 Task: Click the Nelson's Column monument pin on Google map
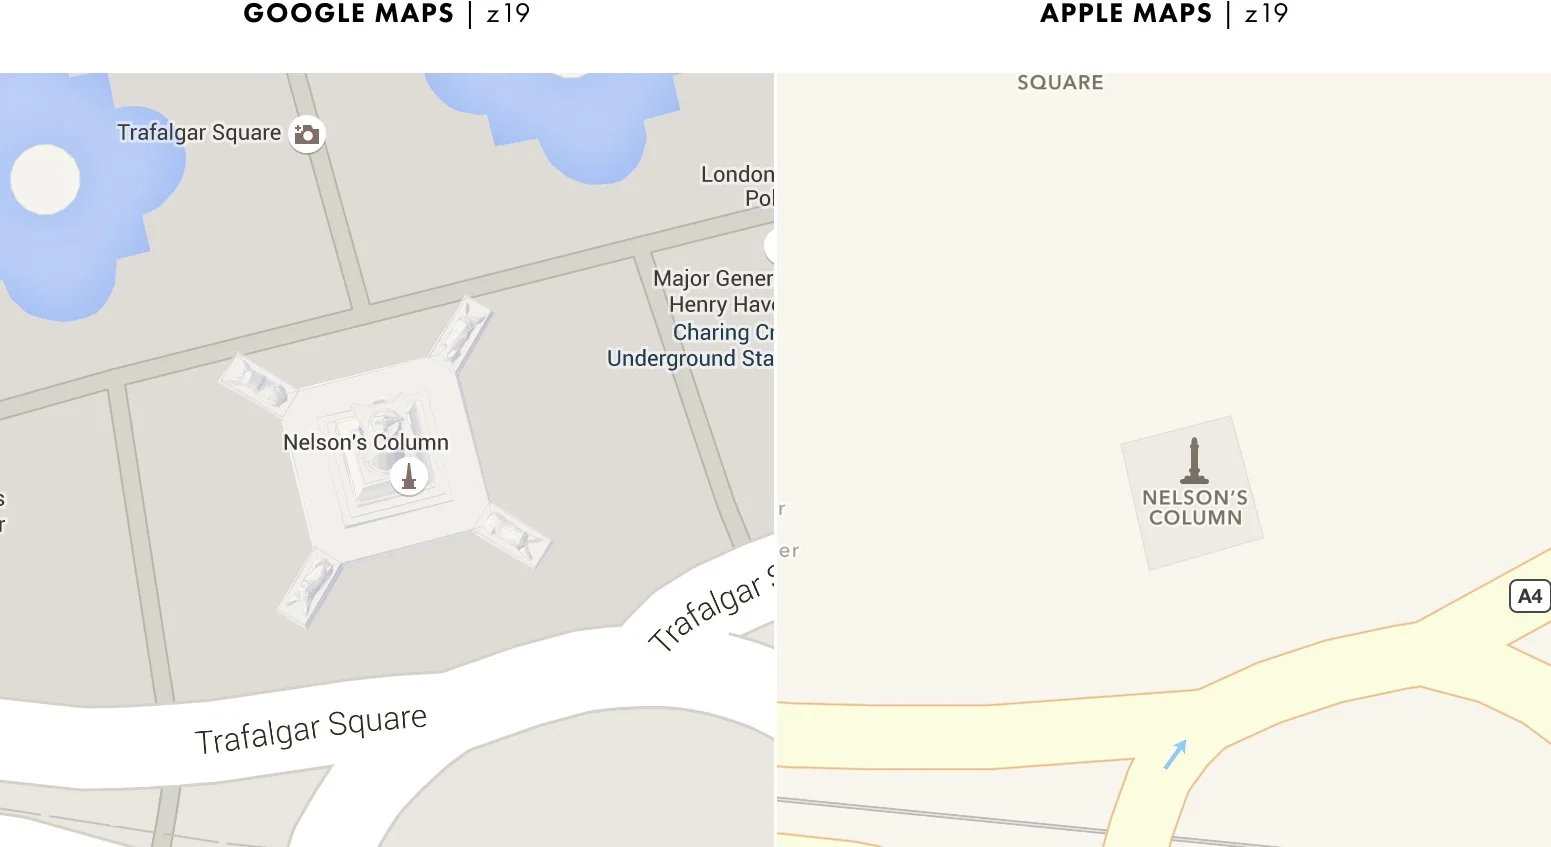click(x=408, y=476)
